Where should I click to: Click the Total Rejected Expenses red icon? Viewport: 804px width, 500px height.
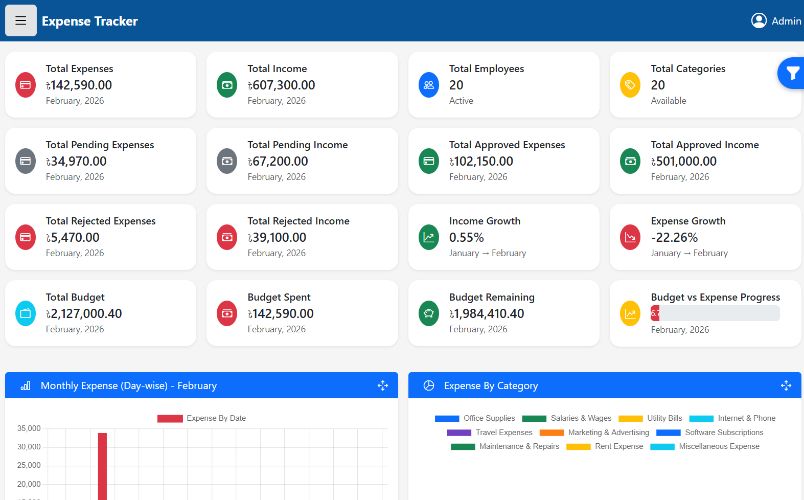[25, 237]
